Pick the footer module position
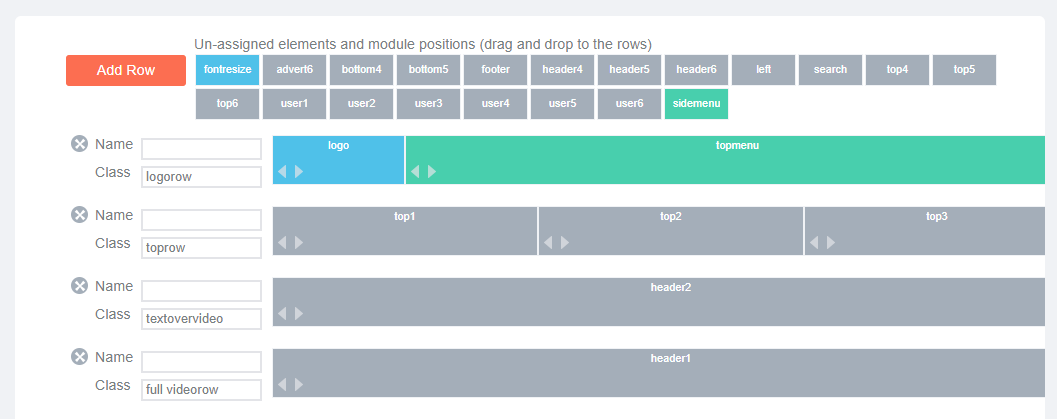 495,70
